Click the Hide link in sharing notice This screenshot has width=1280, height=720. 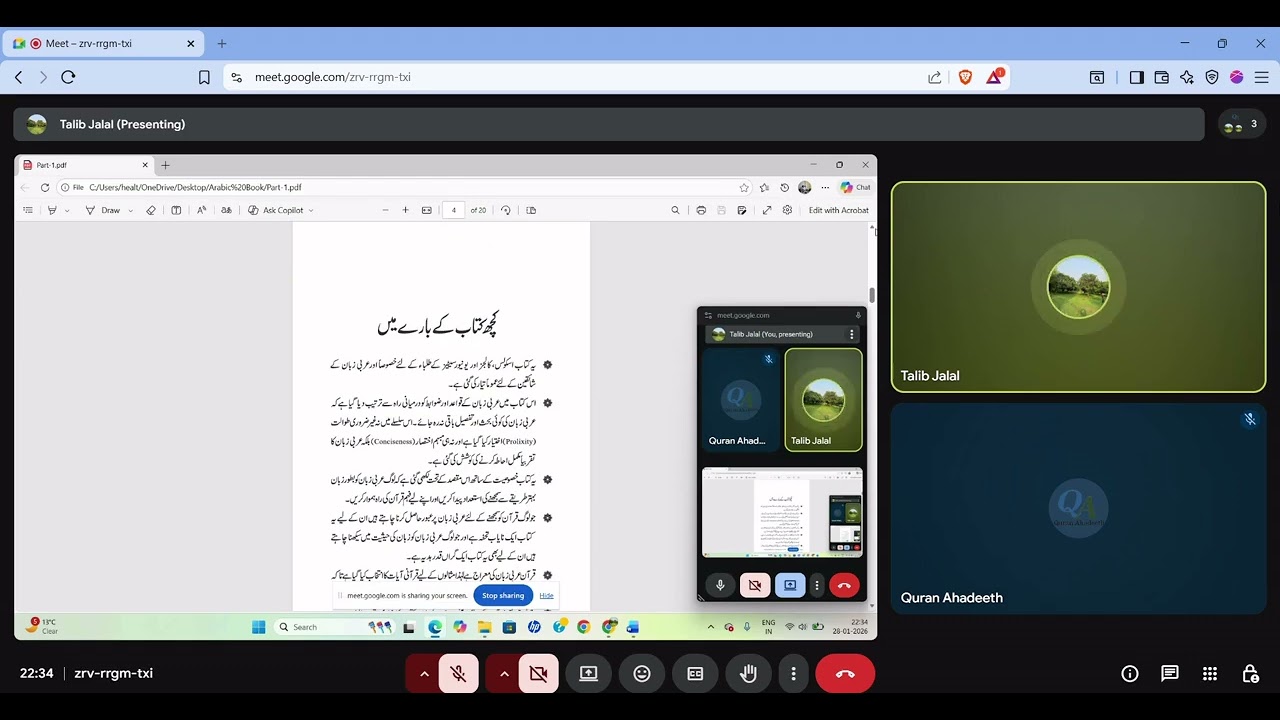click(546, 595)
